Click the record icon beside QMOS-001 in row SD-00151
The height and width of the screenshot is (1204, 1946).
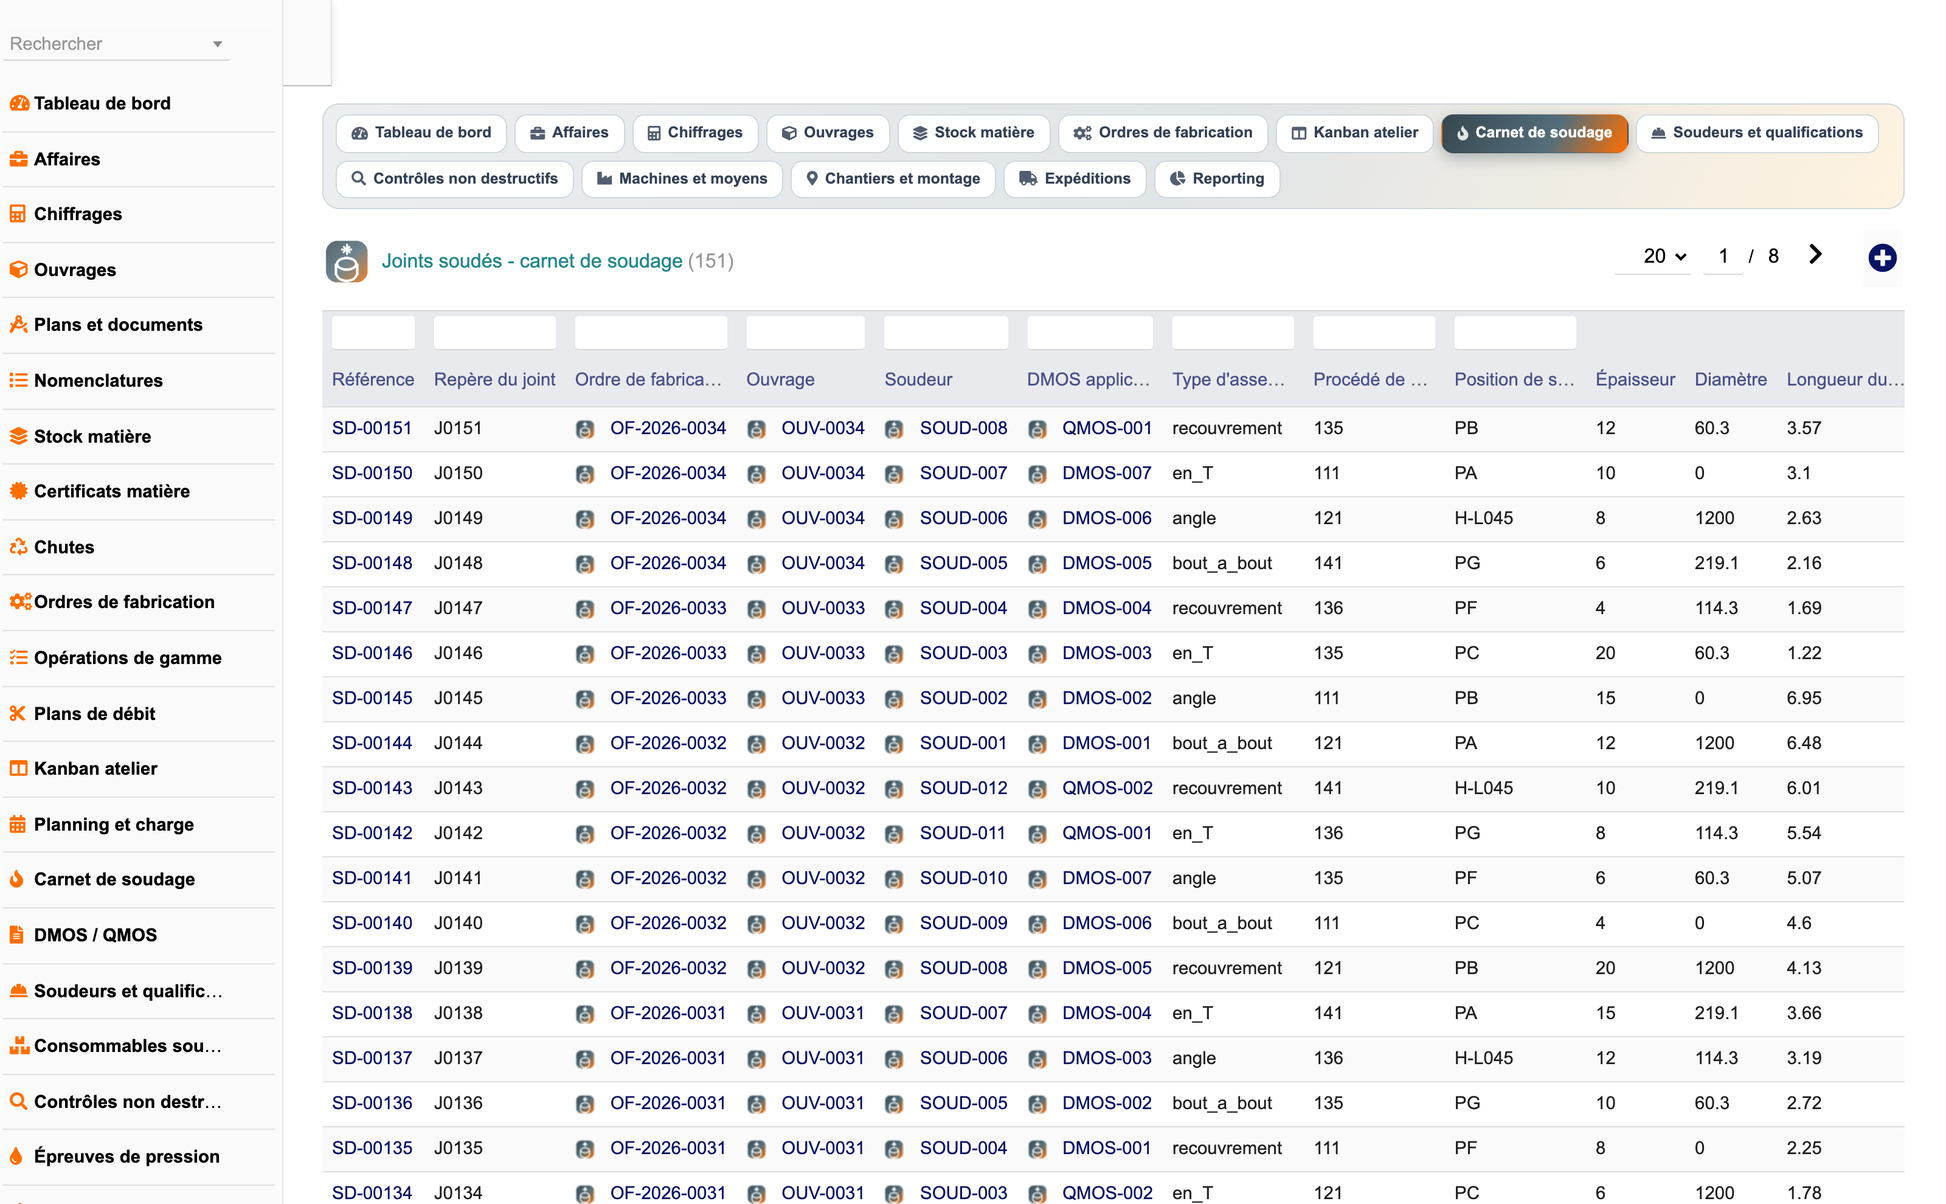[x=1037, y=429]
